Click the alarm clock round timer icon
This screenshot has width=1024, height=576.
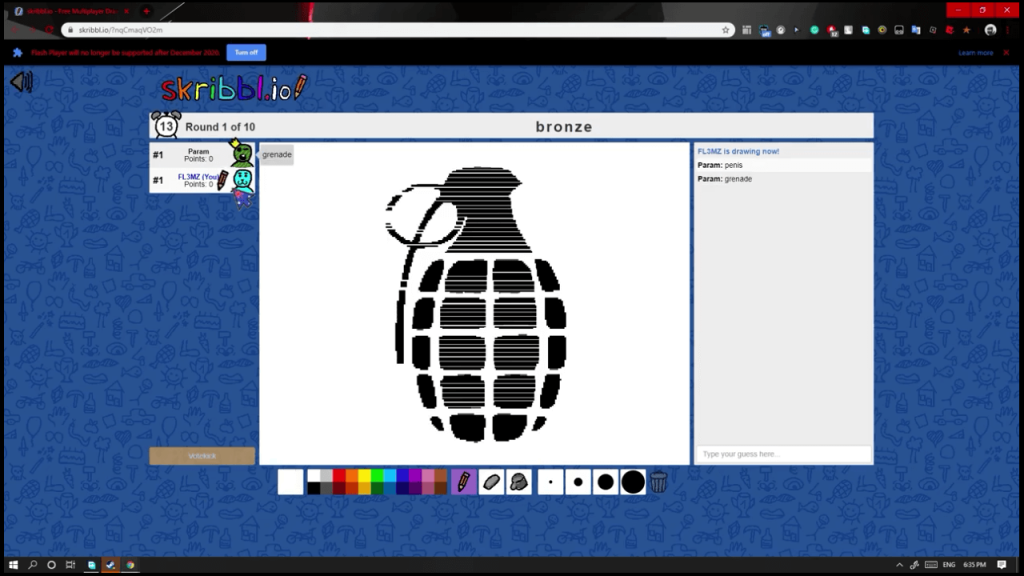(x=166, y=126)
